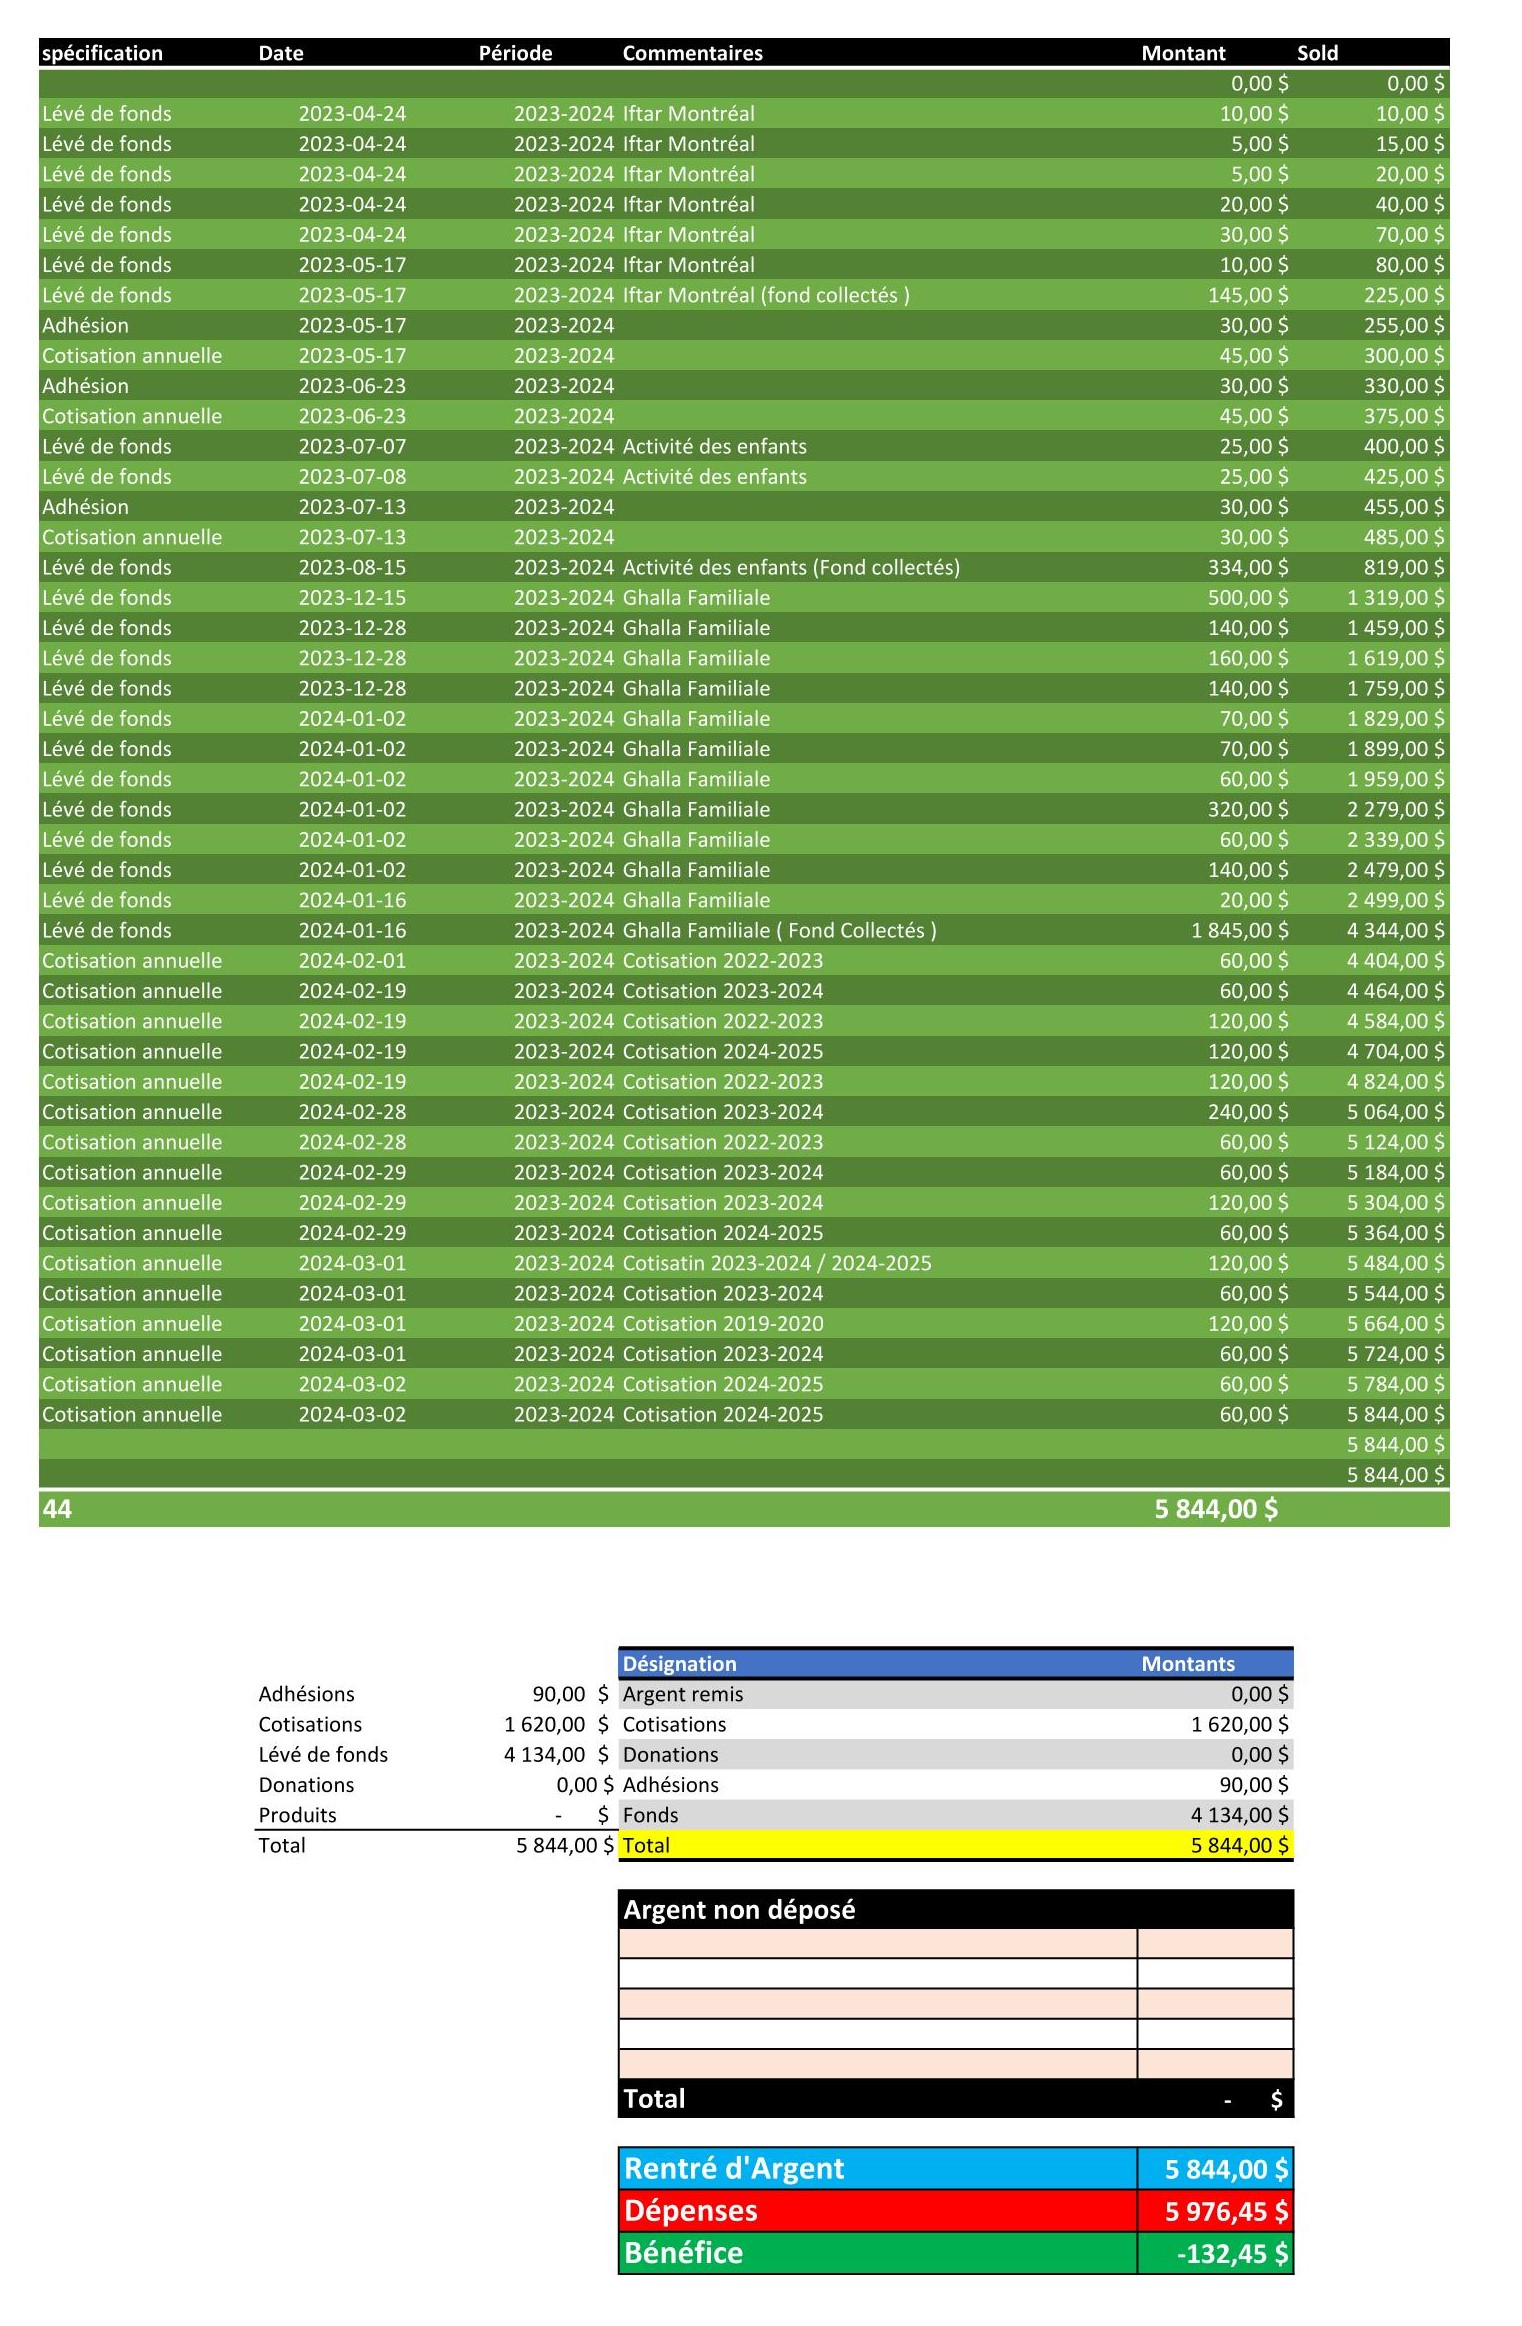Select the "Commentaires" column header
Image resolution: width=1522 pixels, height=2326 pixels.
tap(692, 53)
